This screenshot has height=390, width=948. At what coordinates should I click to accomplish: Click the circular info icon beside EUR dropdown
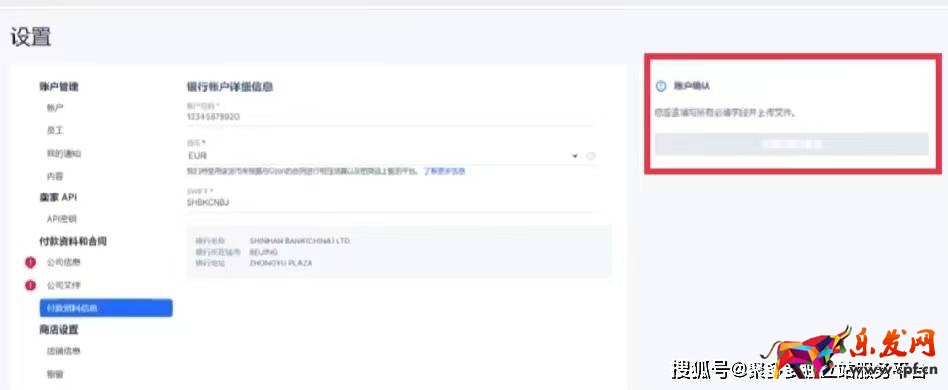pyautogui.click(x=591, y=156)
